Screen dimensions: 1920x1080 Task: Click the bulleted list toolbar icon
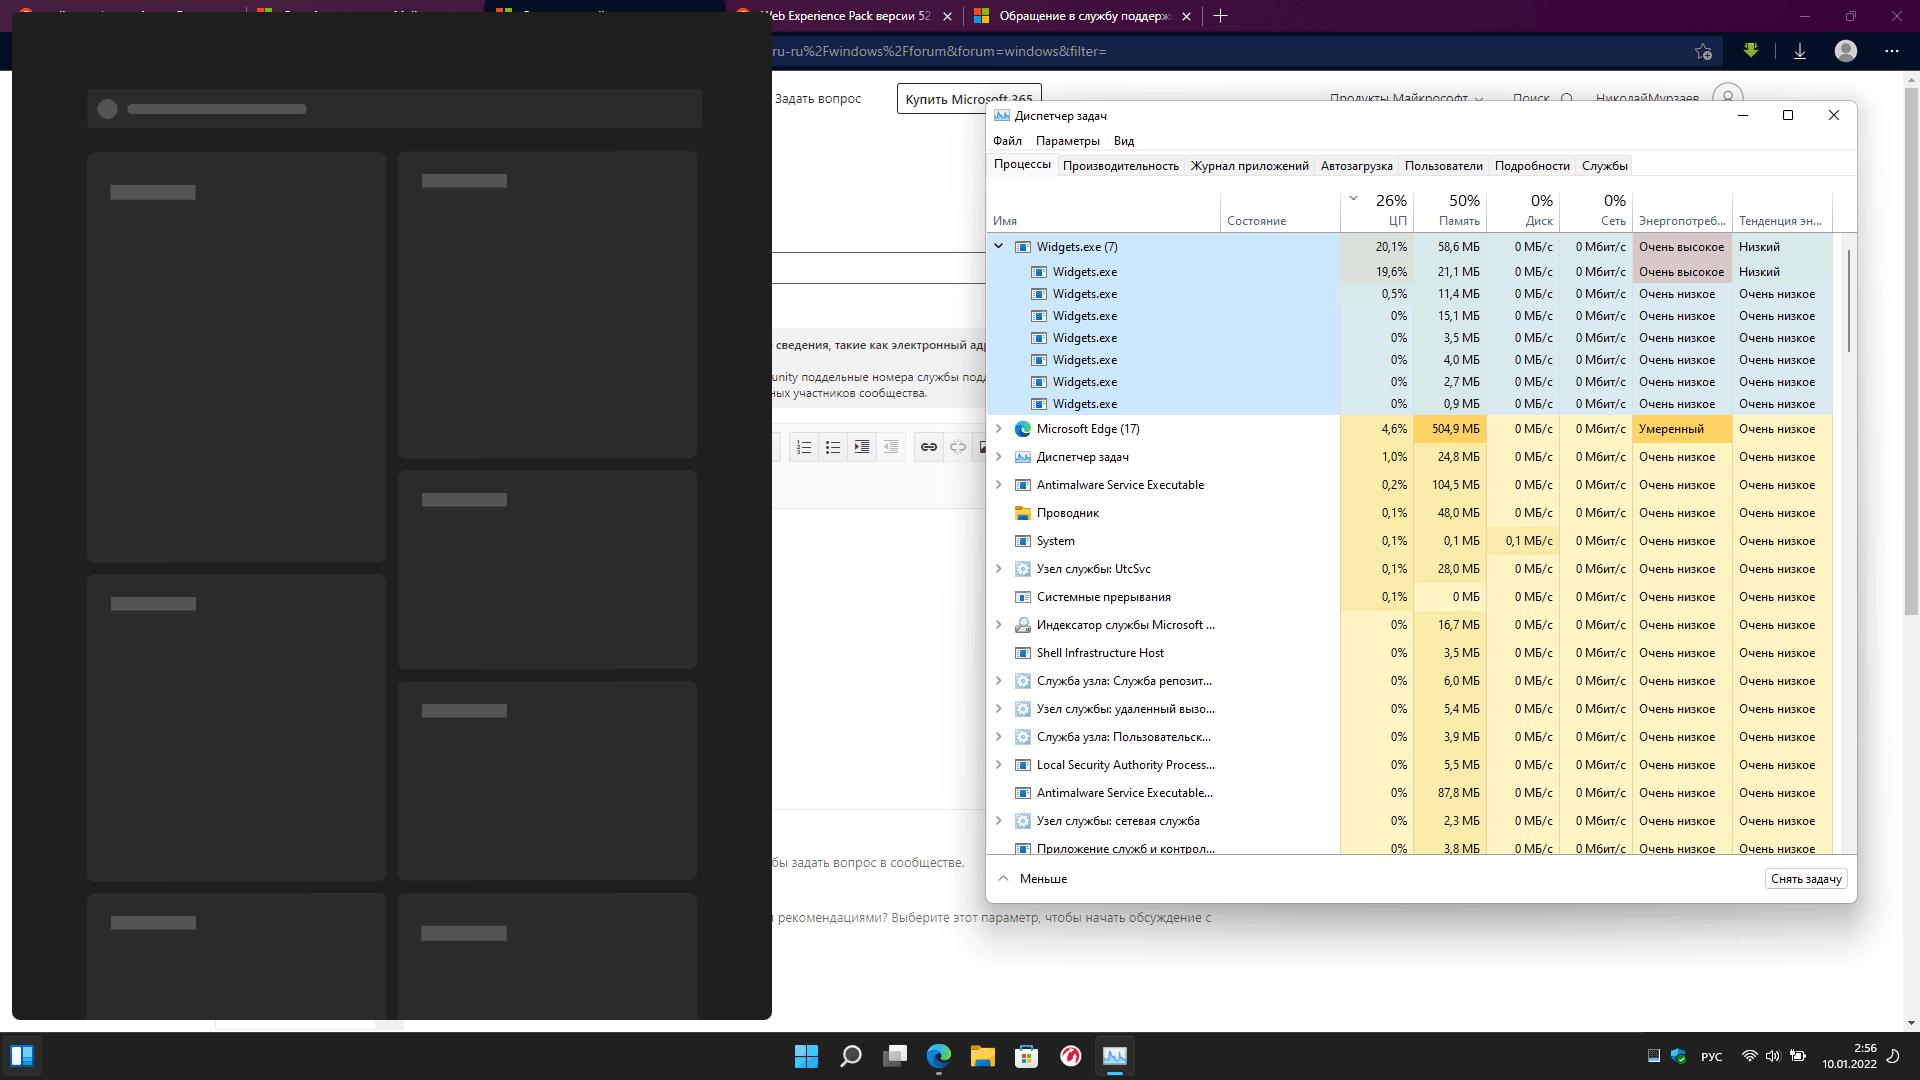[833, 447]
